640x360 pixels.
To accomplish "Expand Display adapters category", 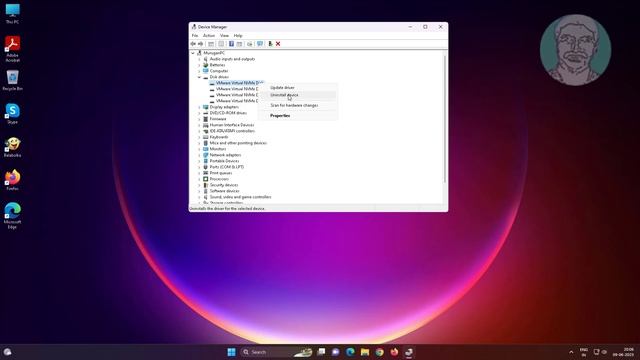I will point(199,107).
